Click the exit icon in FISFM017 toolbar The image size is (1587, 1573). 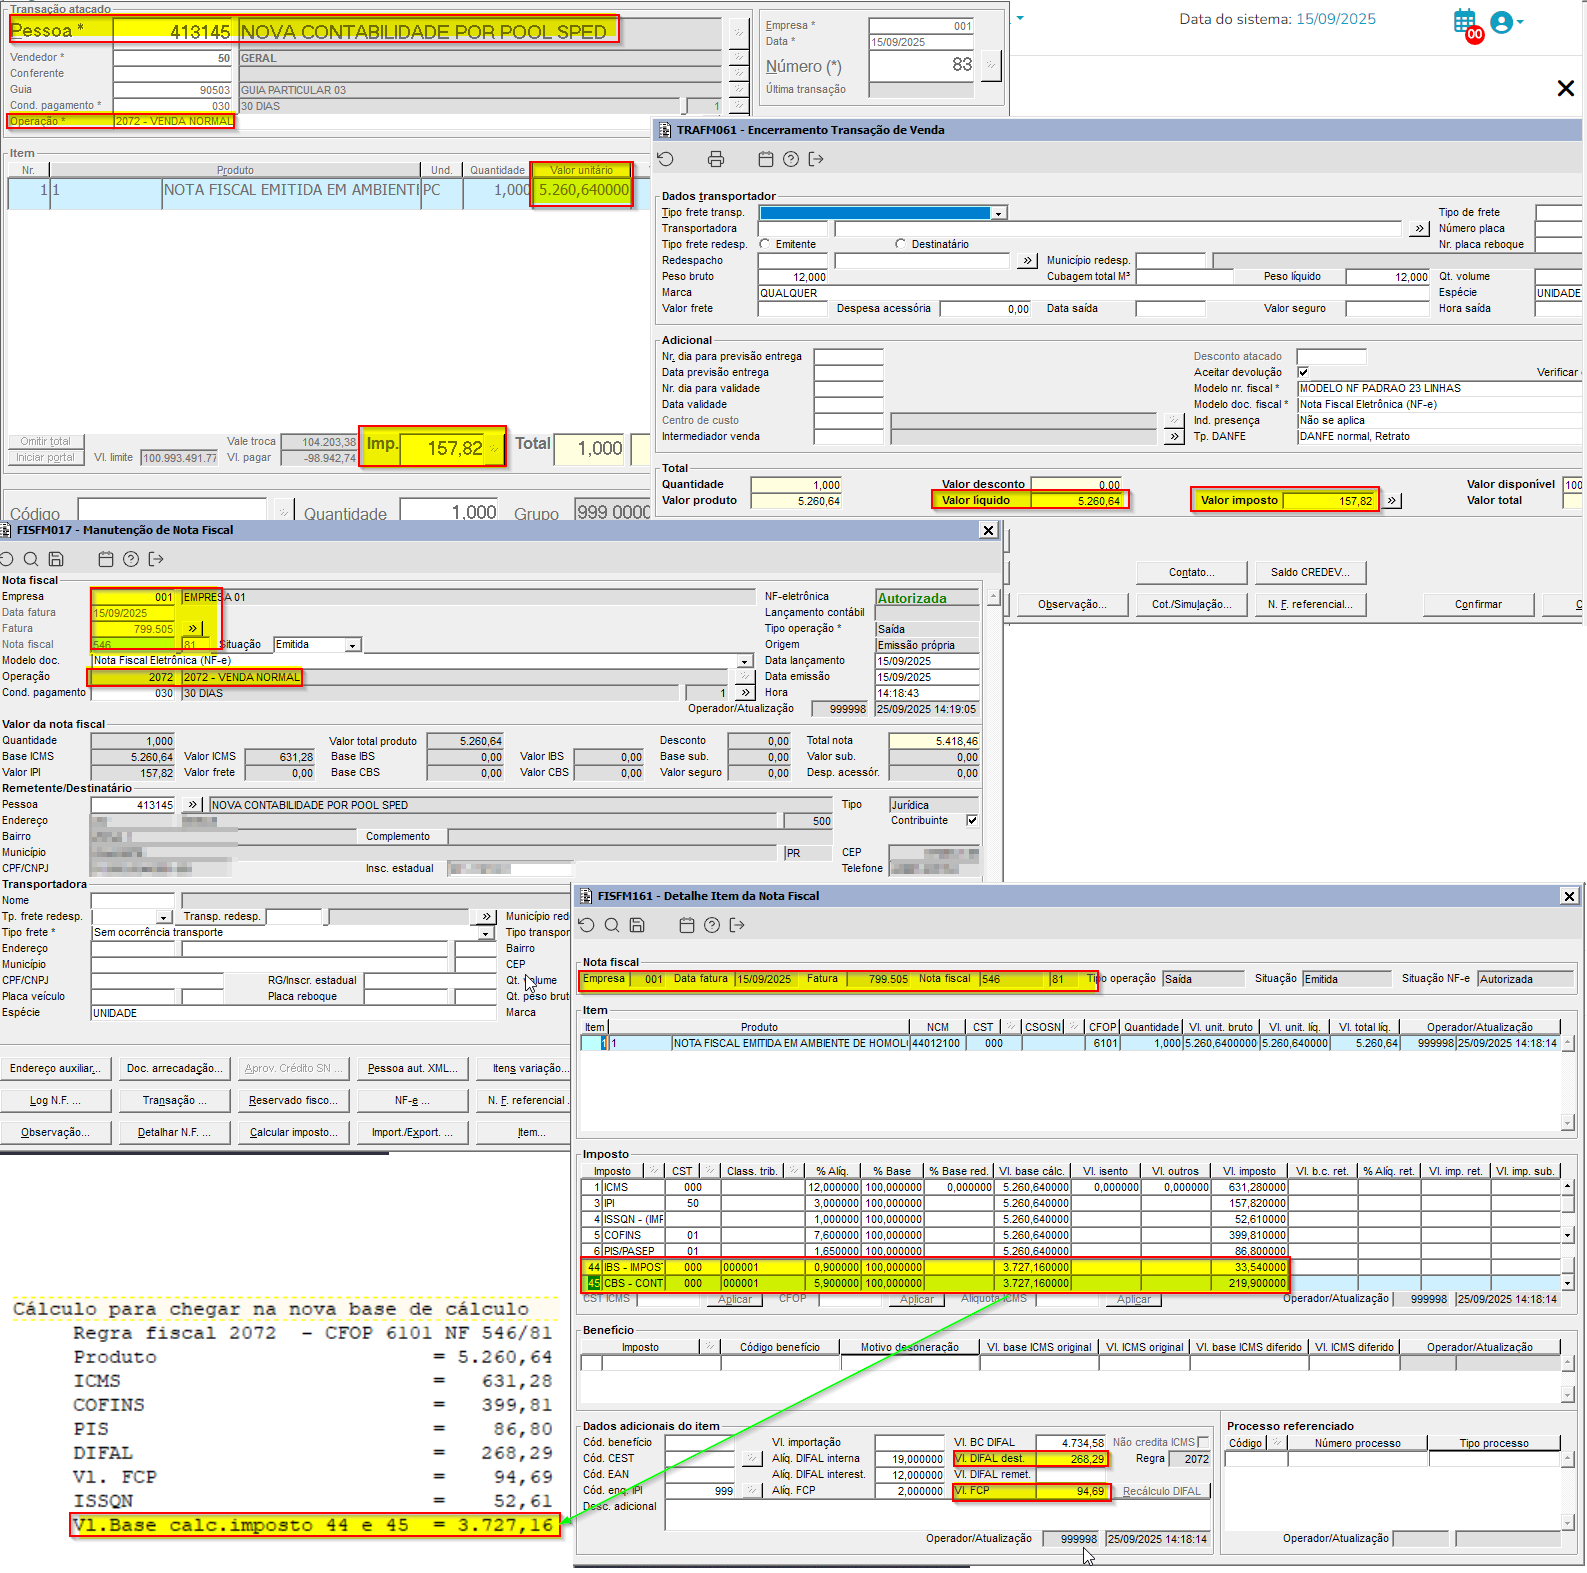[x=156, y=559]
